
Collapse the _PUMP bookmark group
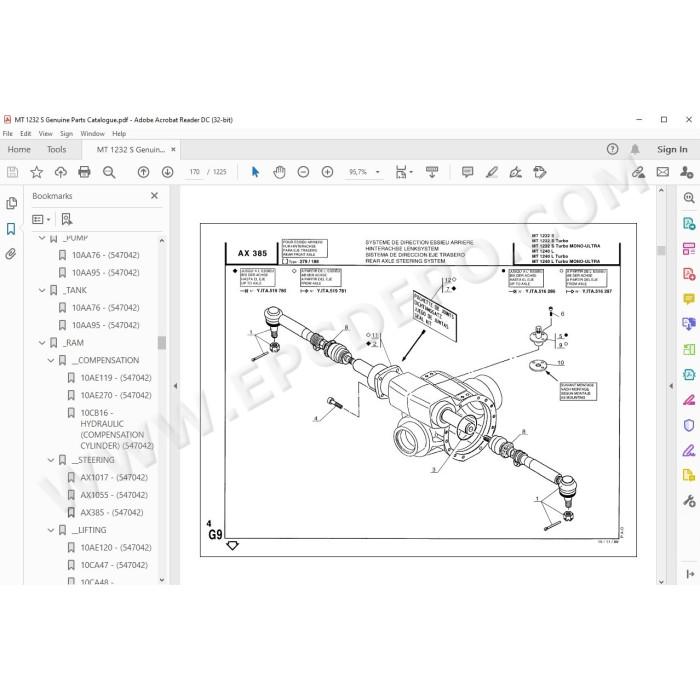click(x=42, y=238)
